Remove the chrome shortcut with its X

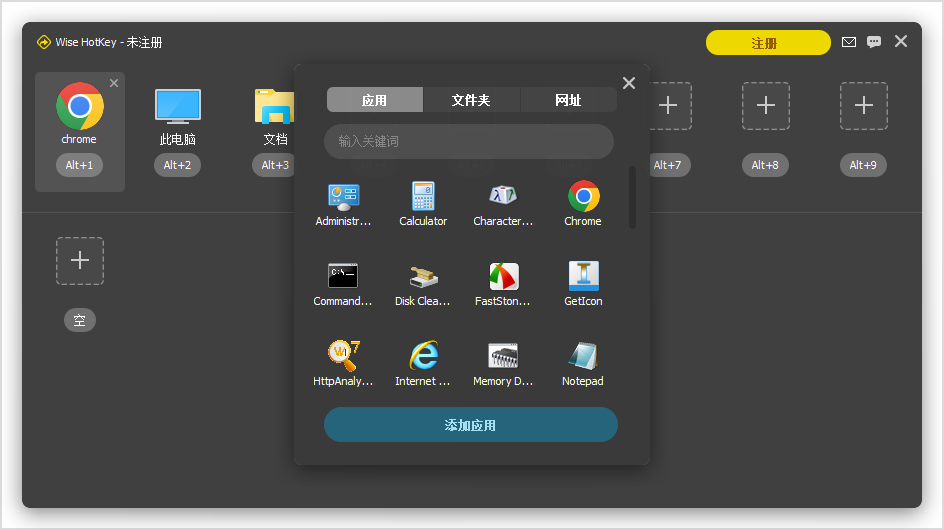114,83
